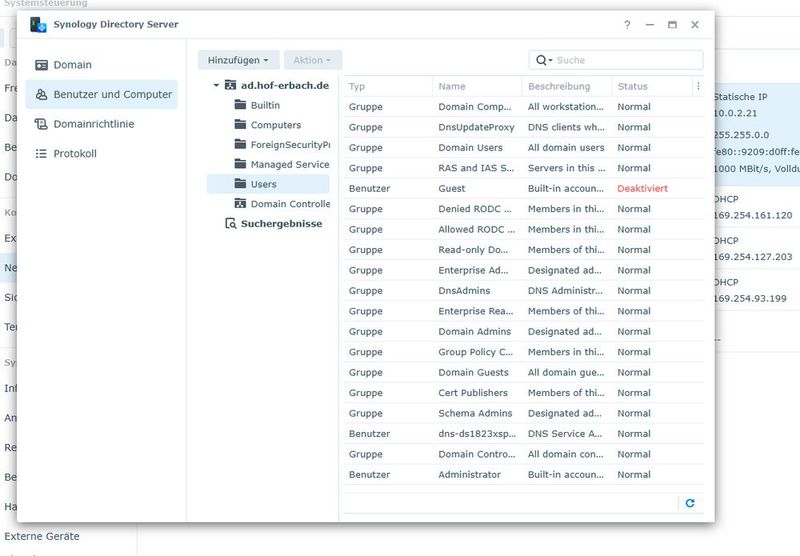Screen dimensions: 800x556
Task: Select the Enterprise Admins group row
Action: [524, 270]
